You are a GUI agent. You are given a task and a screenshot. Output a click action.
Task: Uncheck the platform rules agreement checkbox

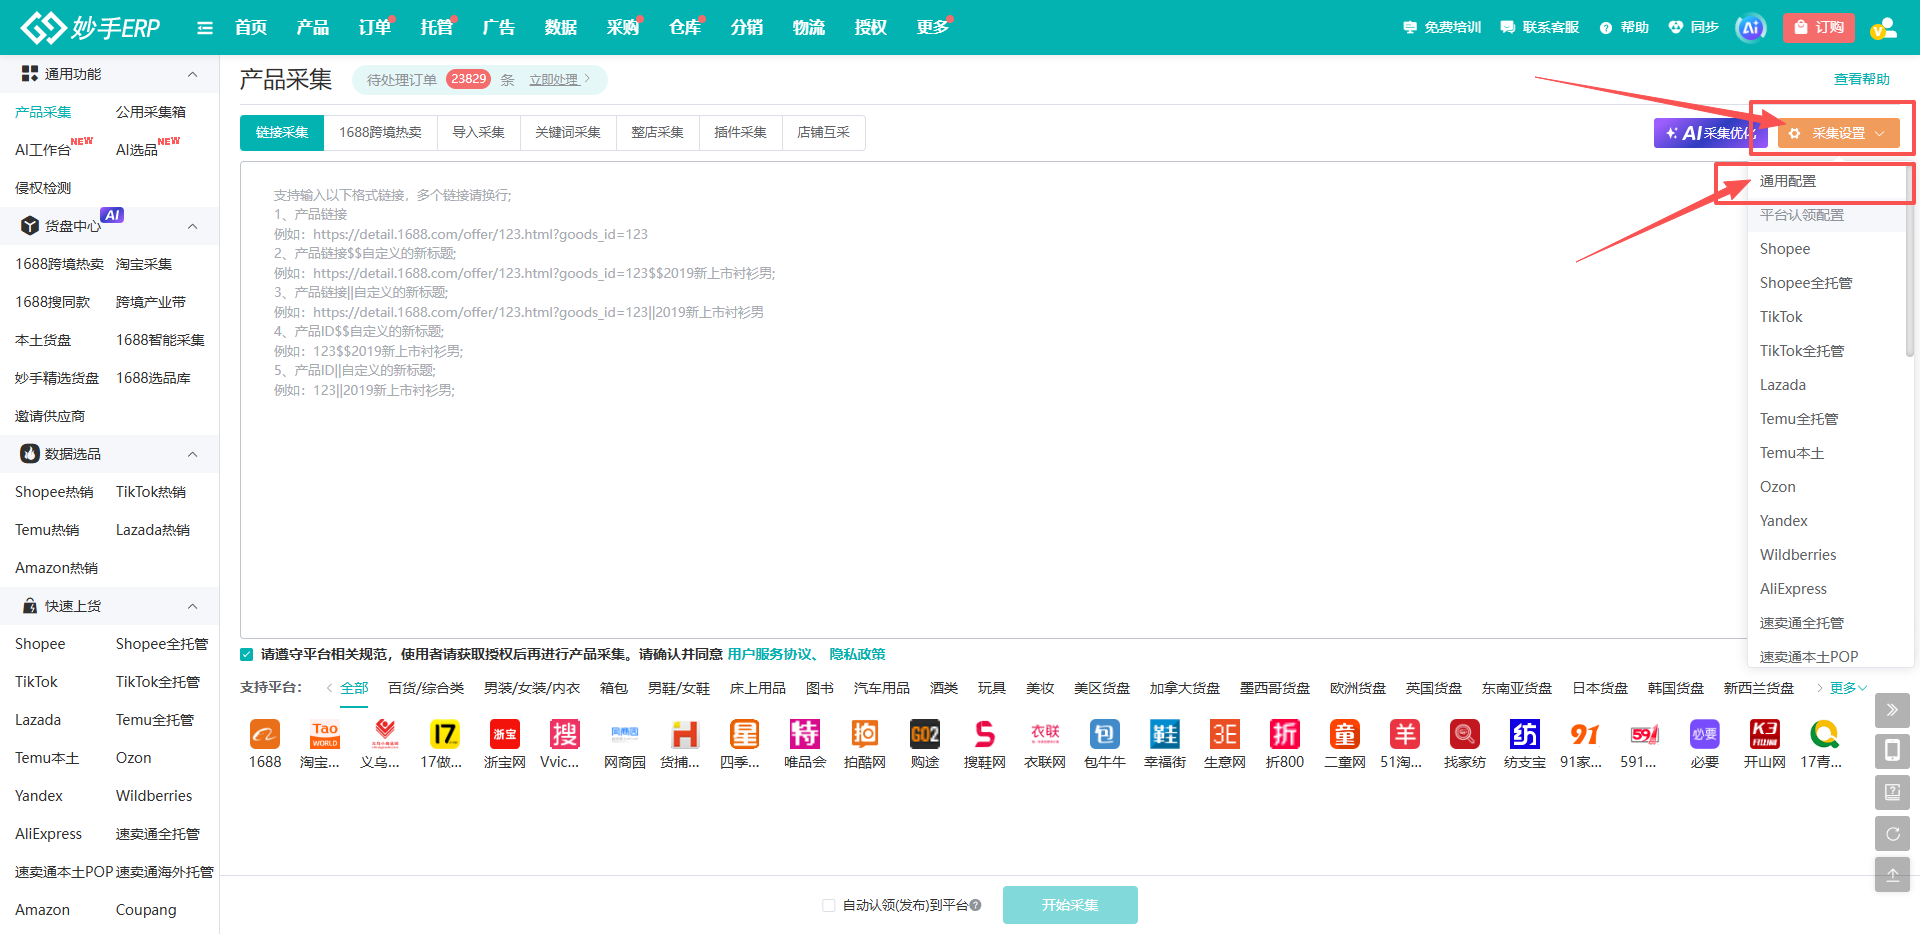coord(247,654)
